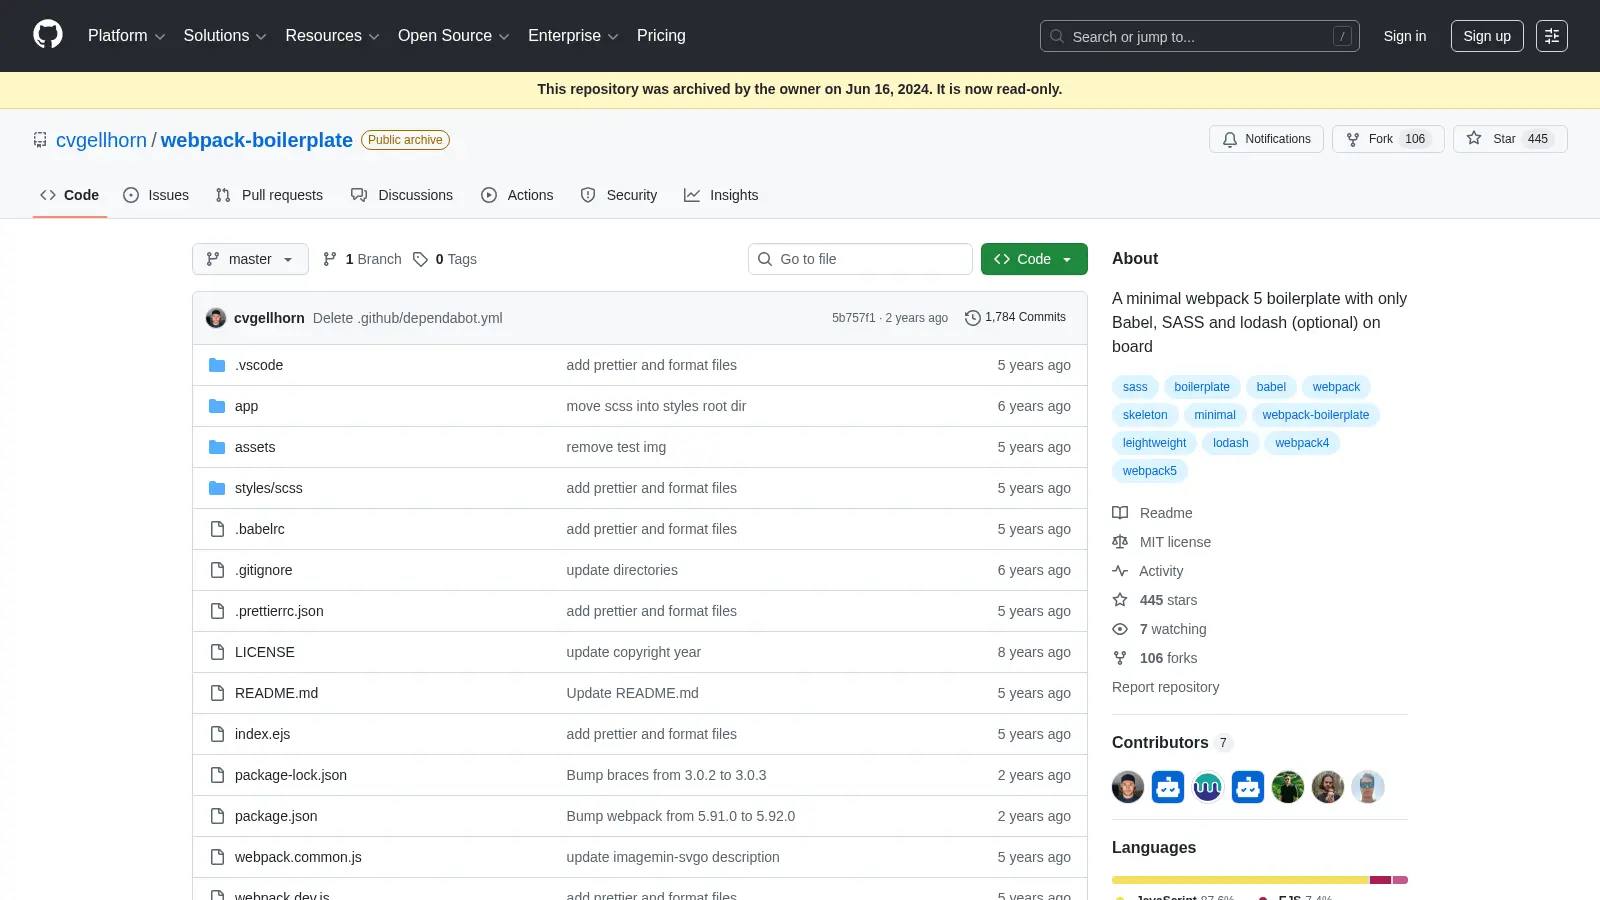Focus the Go to file field

click(860, 259)
